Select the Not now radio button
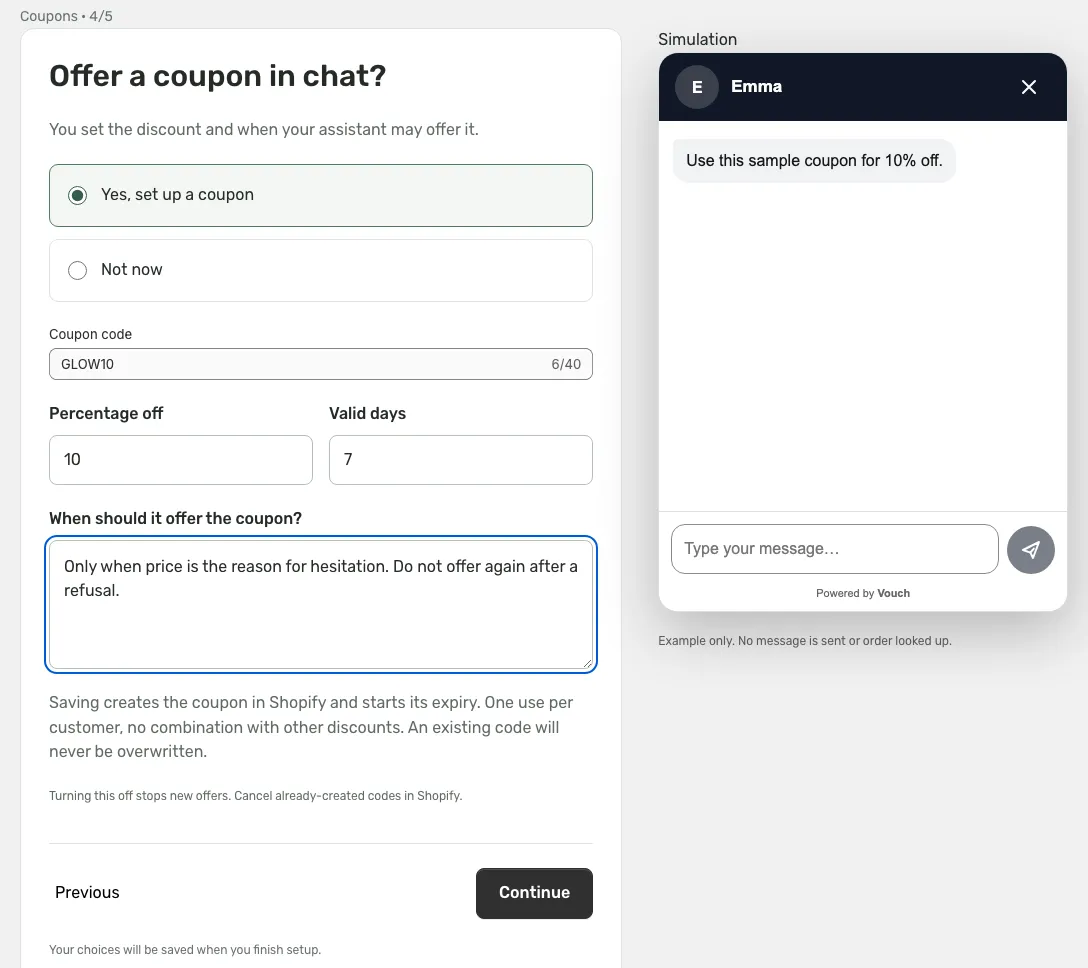 click(x=78, y=270)
